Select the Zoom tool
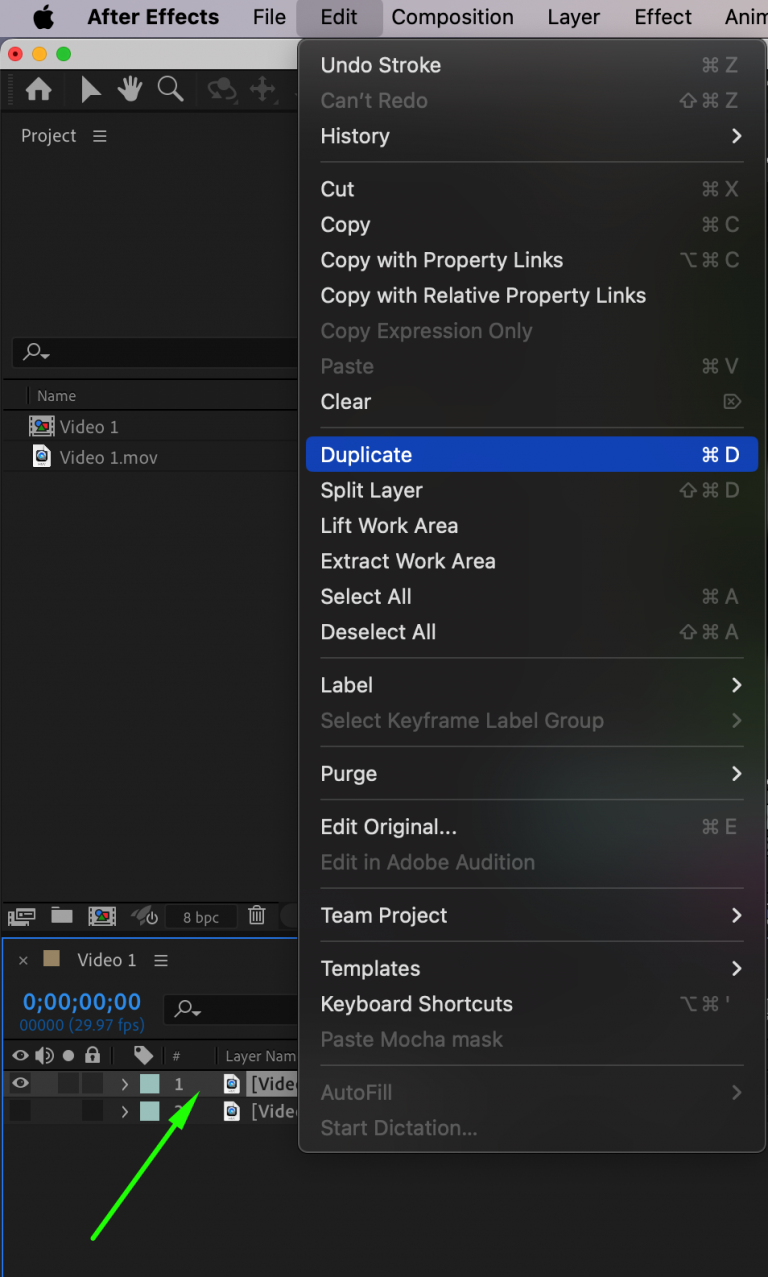Image resolution: width=768 pixels, height=1277 pixels. 170,89
